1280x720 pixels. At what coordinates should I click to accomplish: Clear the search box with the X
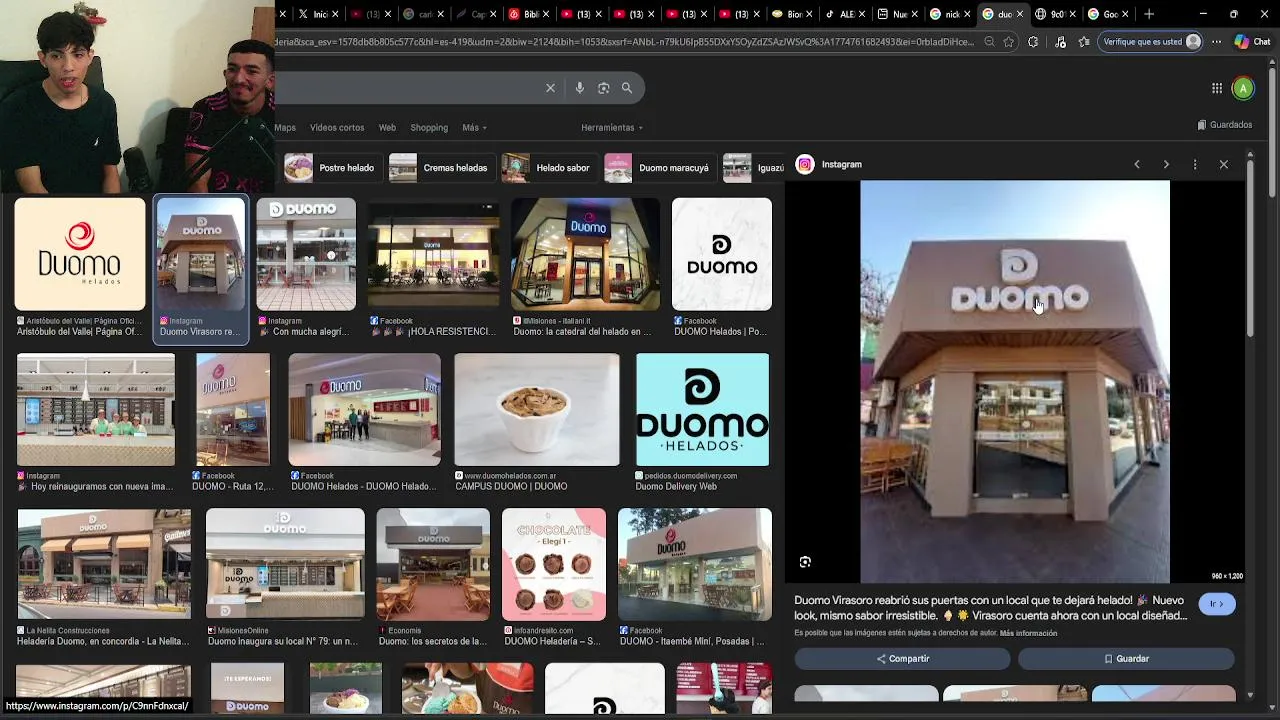550,88
